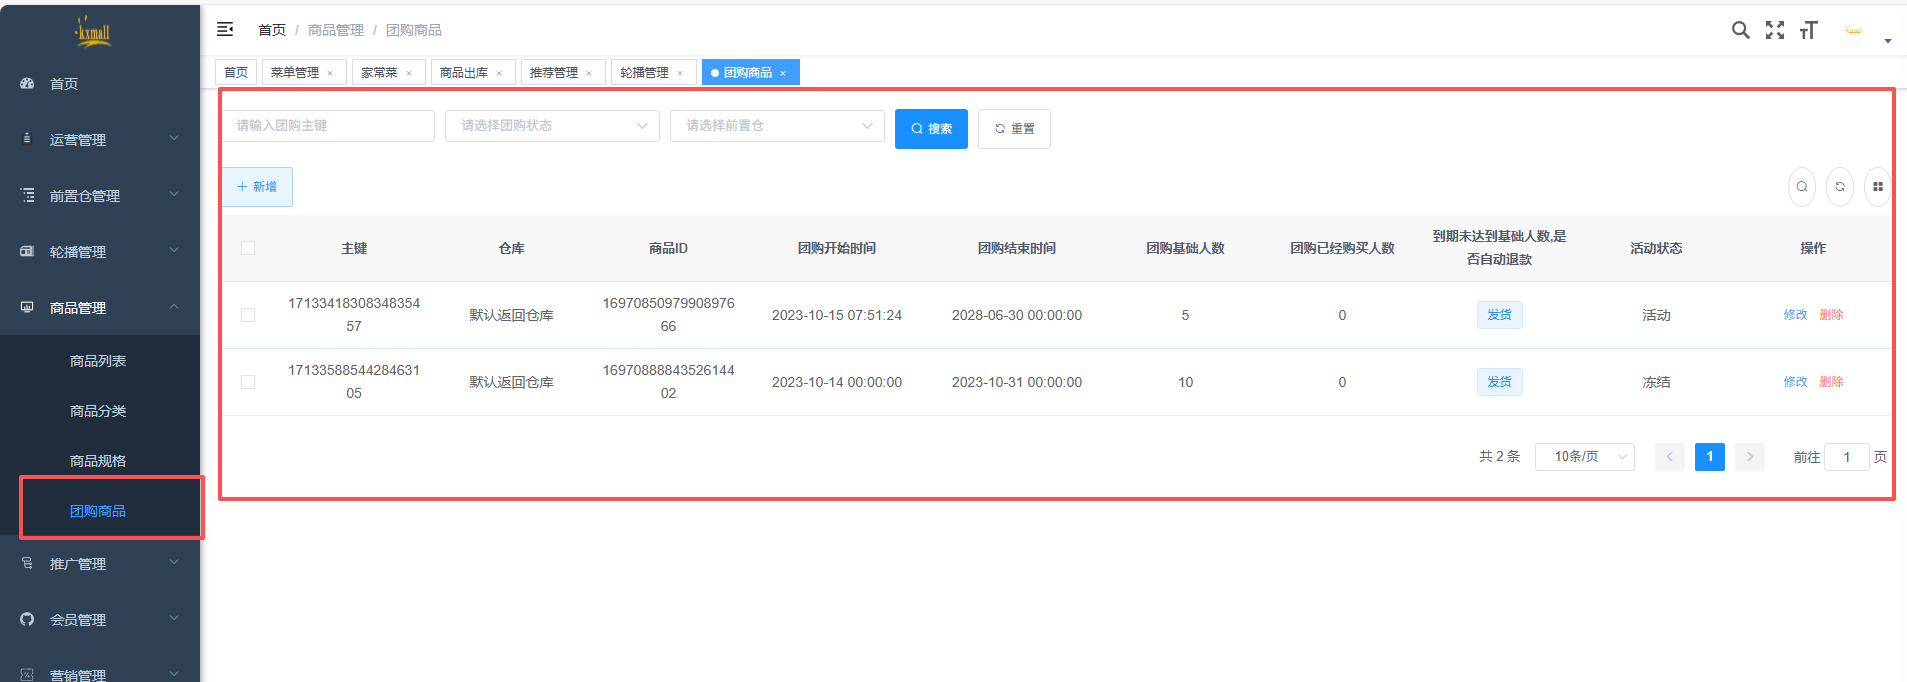Toggle search bar visibility round icon
Viewport: 1907px width, 682px height.
[x=1802, y=187]
